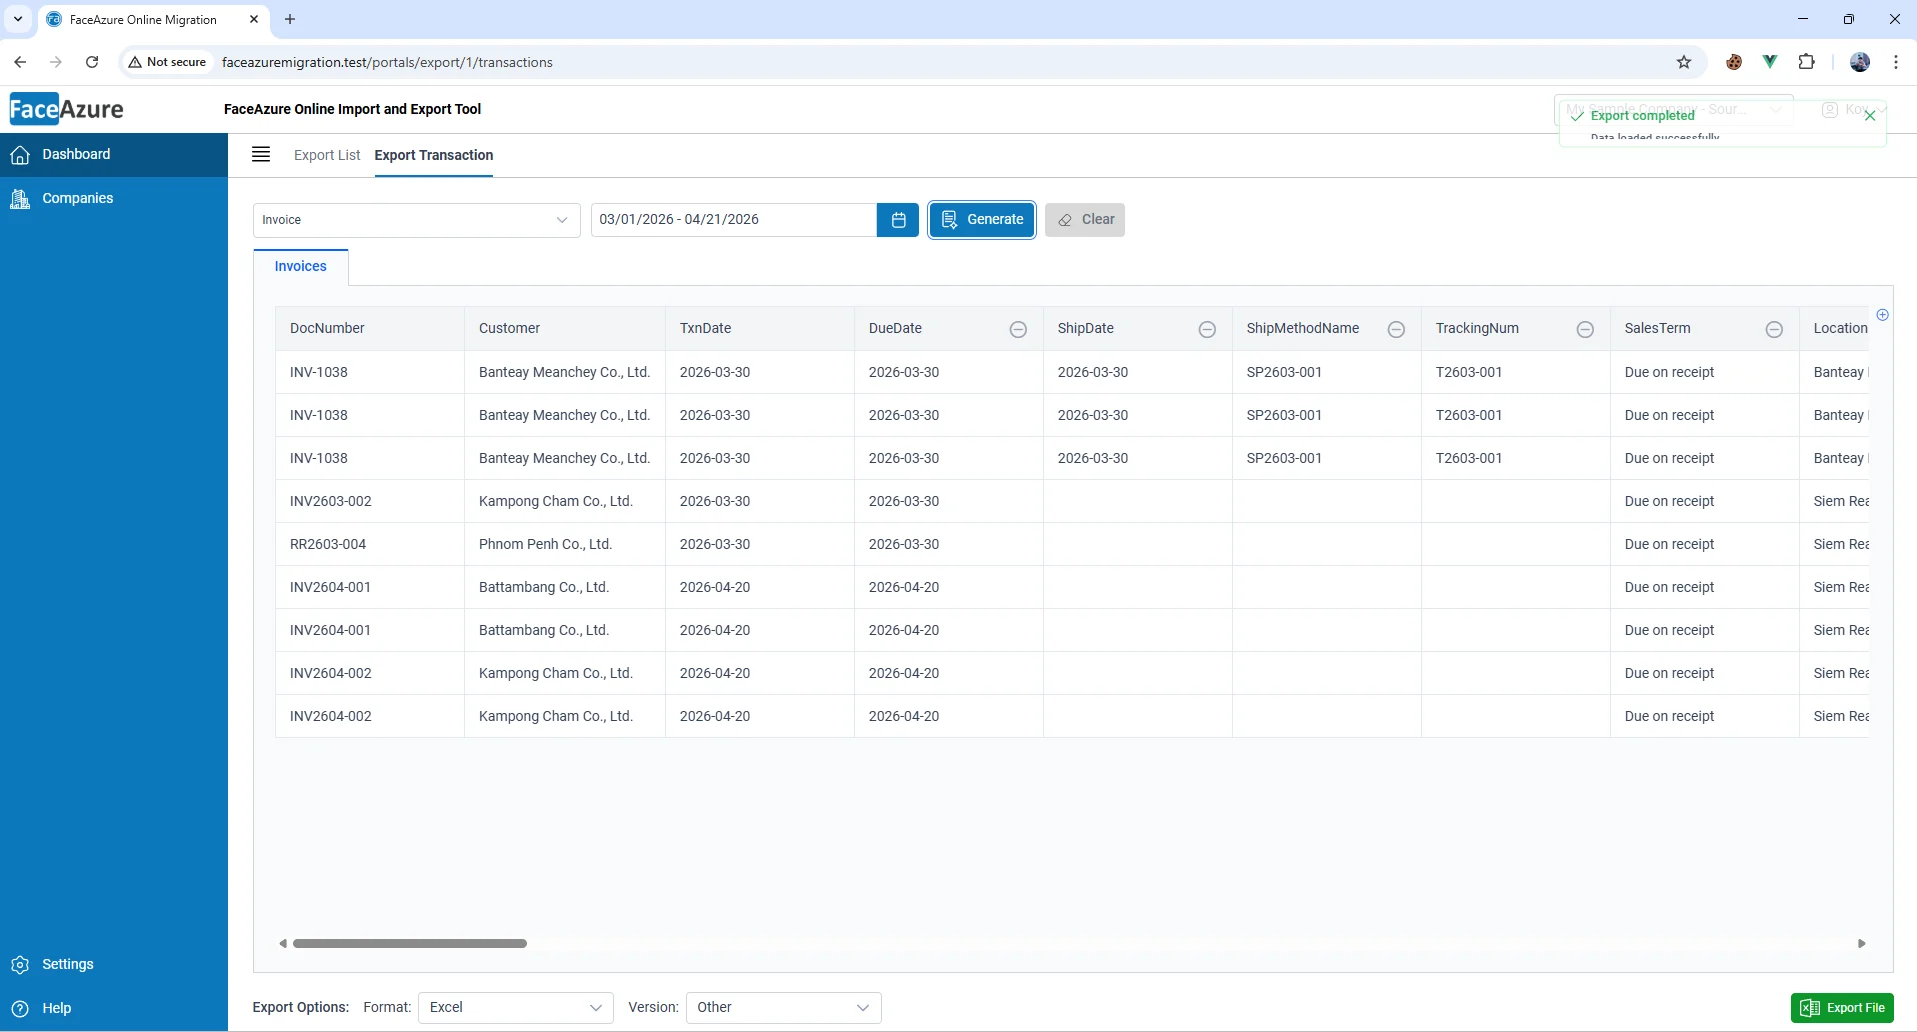Click the Customer column header
This screenshot has width=1917, height=1032.
click(565, 328)
